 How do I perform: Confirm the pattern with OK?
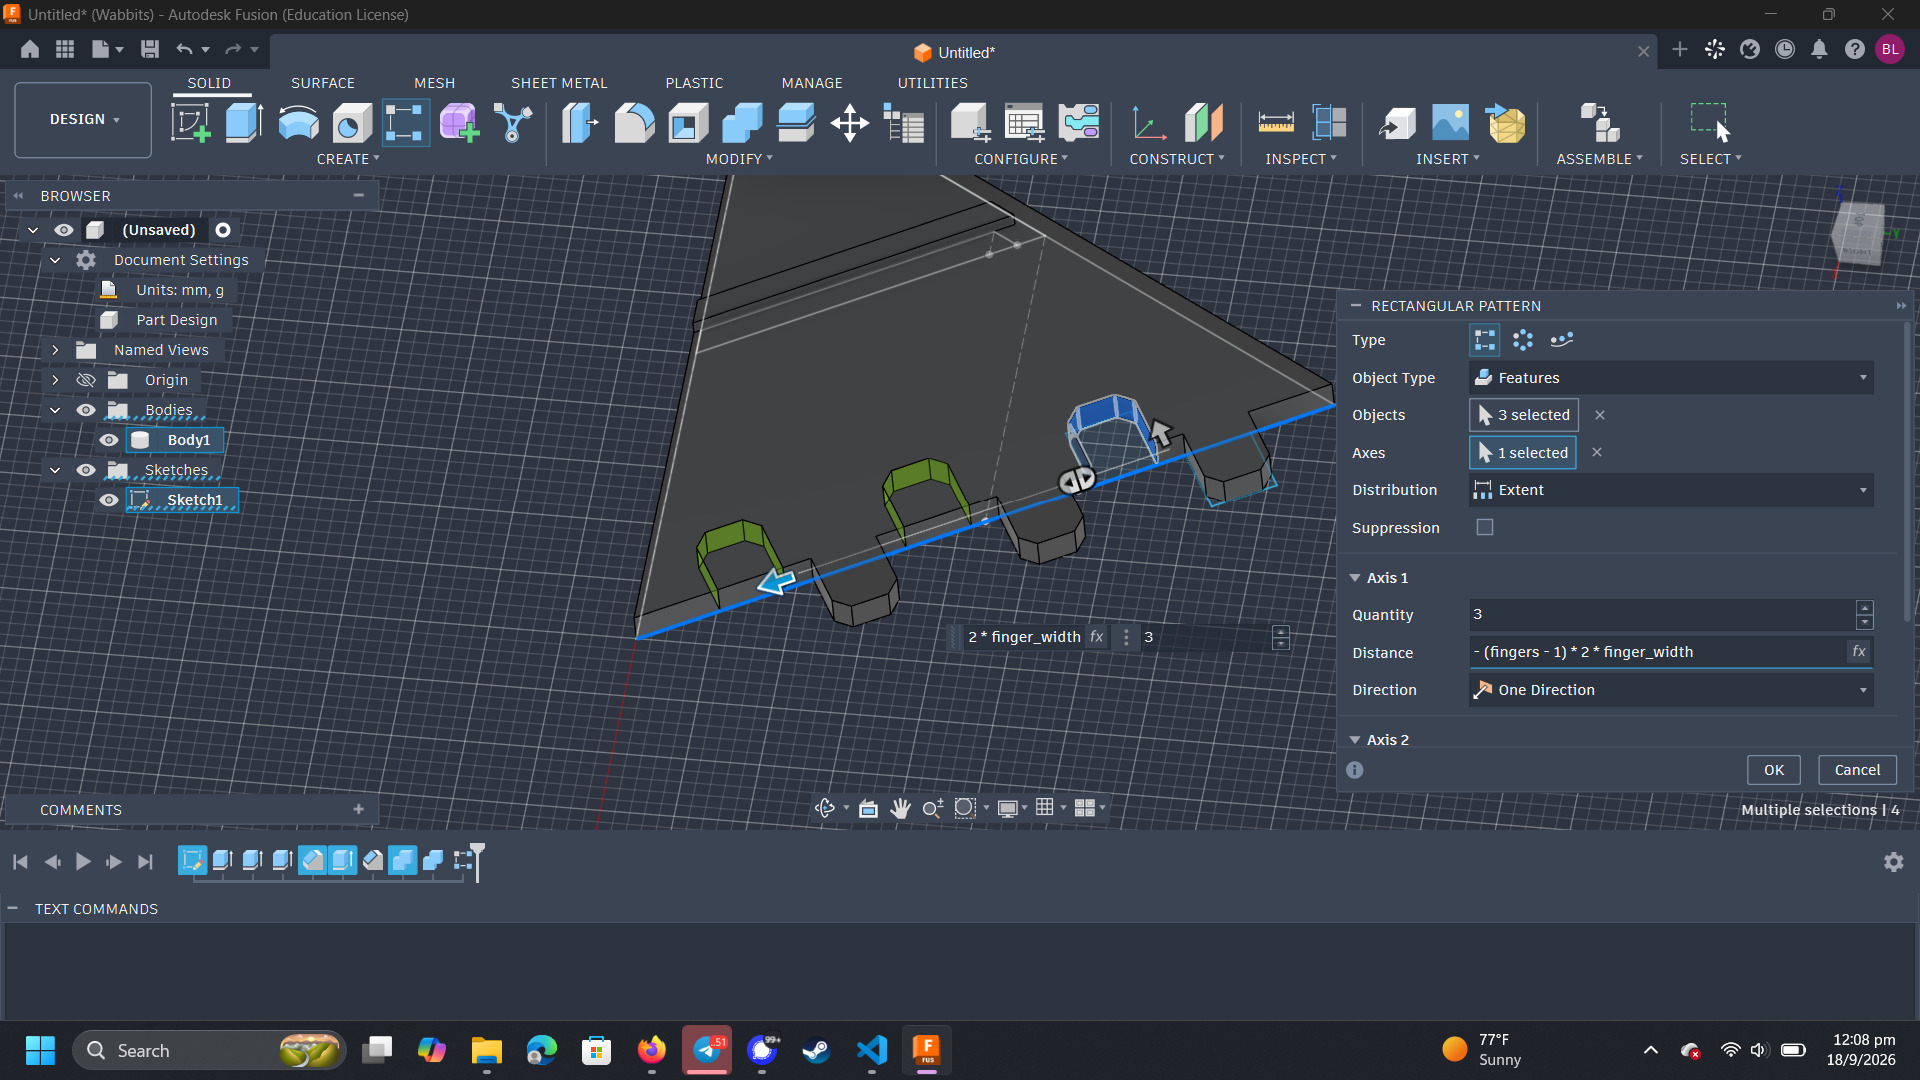click(1773, 770)
